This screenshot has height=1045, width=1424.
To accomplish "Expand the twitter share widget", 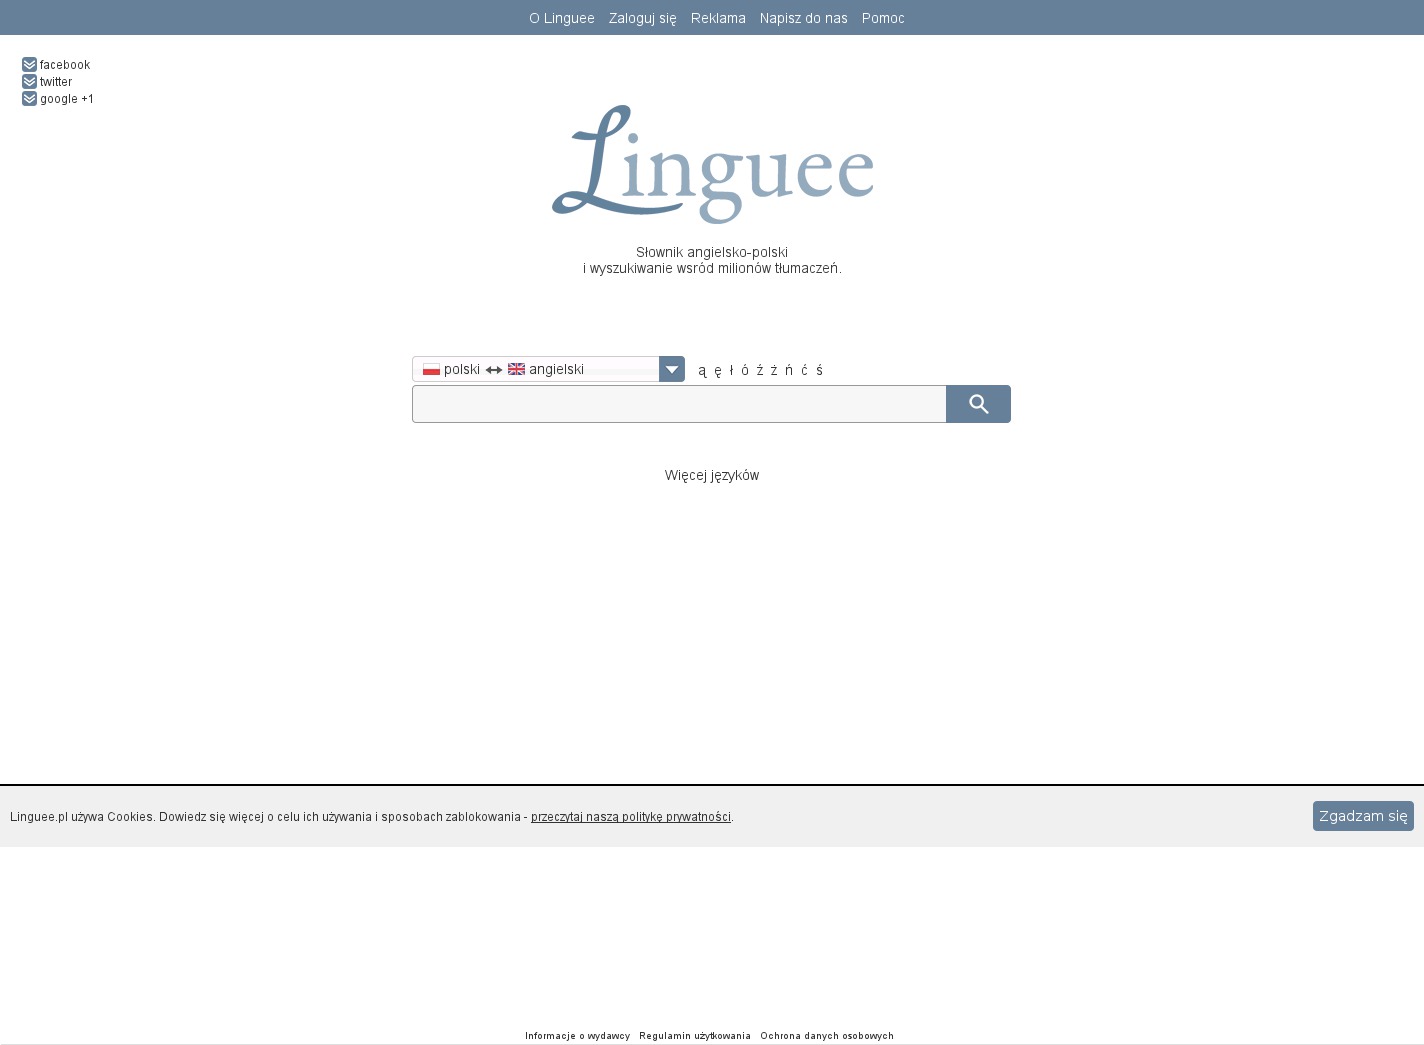I will click(x=30, y=82).
